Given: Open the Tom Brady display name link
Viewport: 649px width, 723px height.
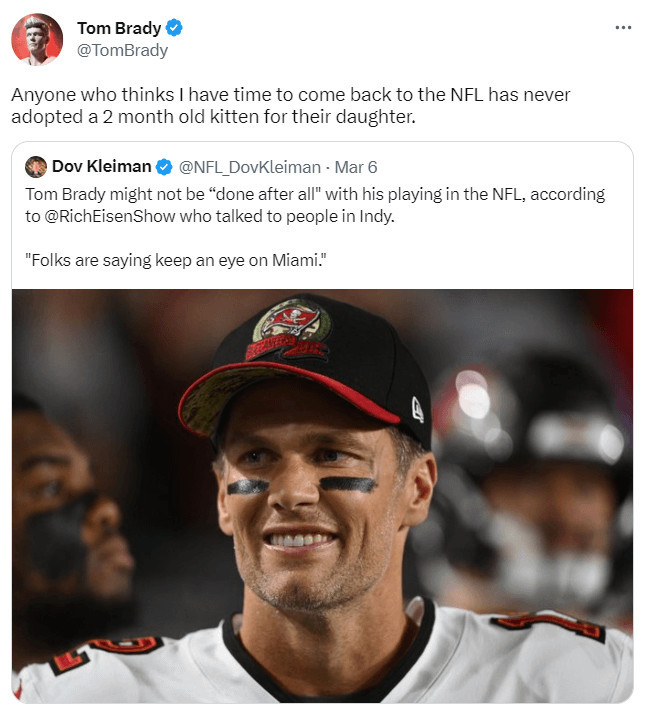Looking at the screenshot, I should point(119,28).
